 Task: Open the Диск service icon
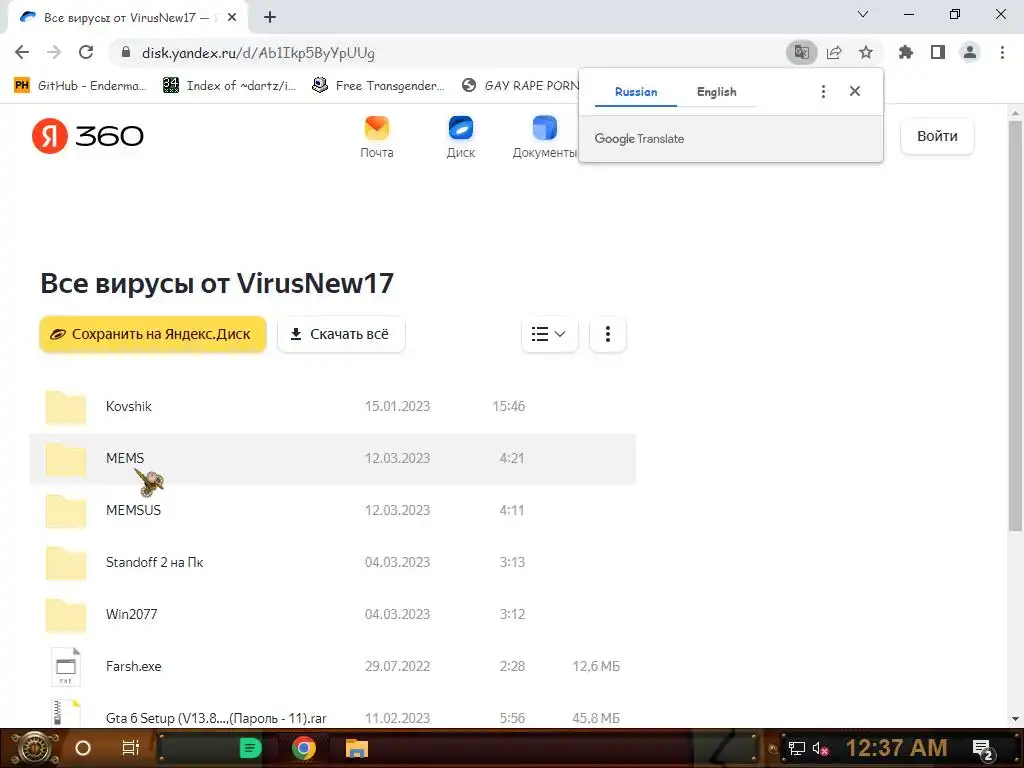460,128
